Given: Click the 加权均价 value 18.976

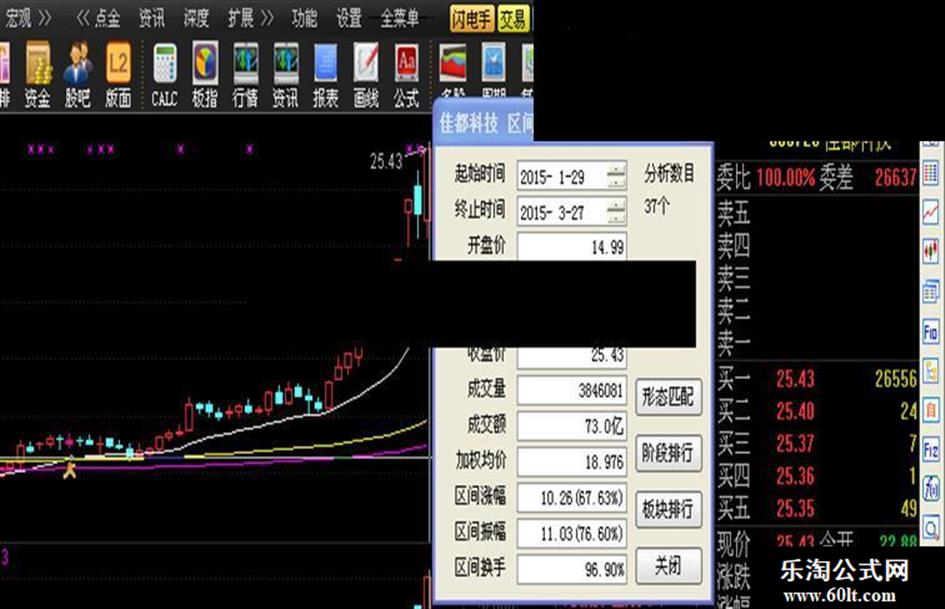Looking at the screenshot, I should click(x=571, y=462).
